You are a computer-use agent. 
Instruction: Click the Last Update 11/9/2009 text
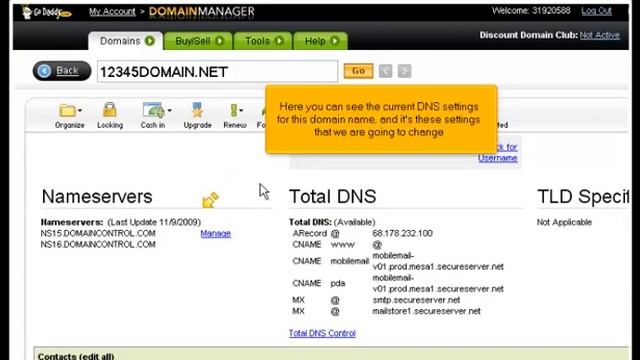tap(154, 222)
